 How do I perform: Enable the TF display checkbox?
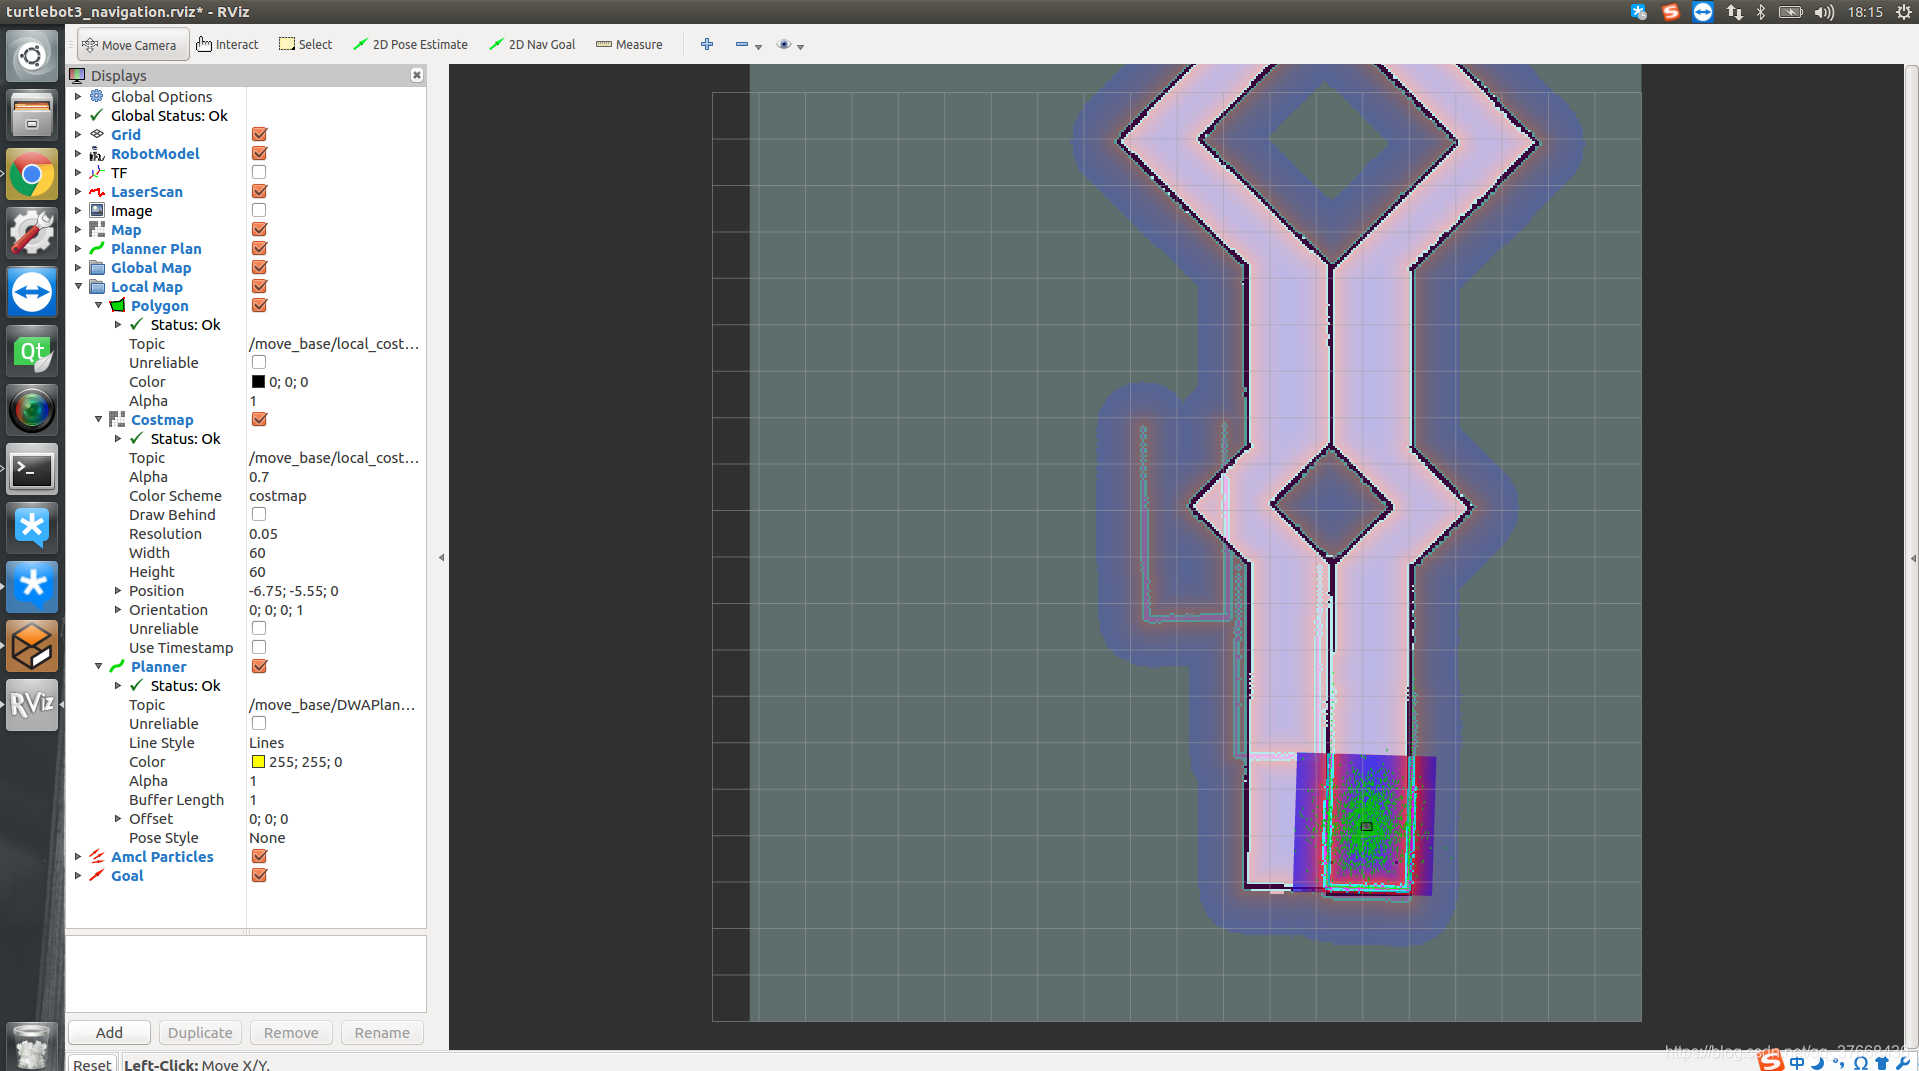pyautogui.click(x=259, y=172)
